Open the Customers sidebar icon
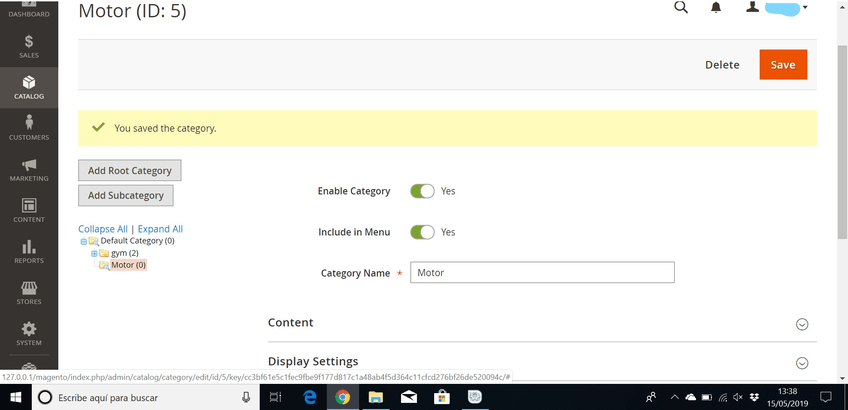 [x=29, y=128]
